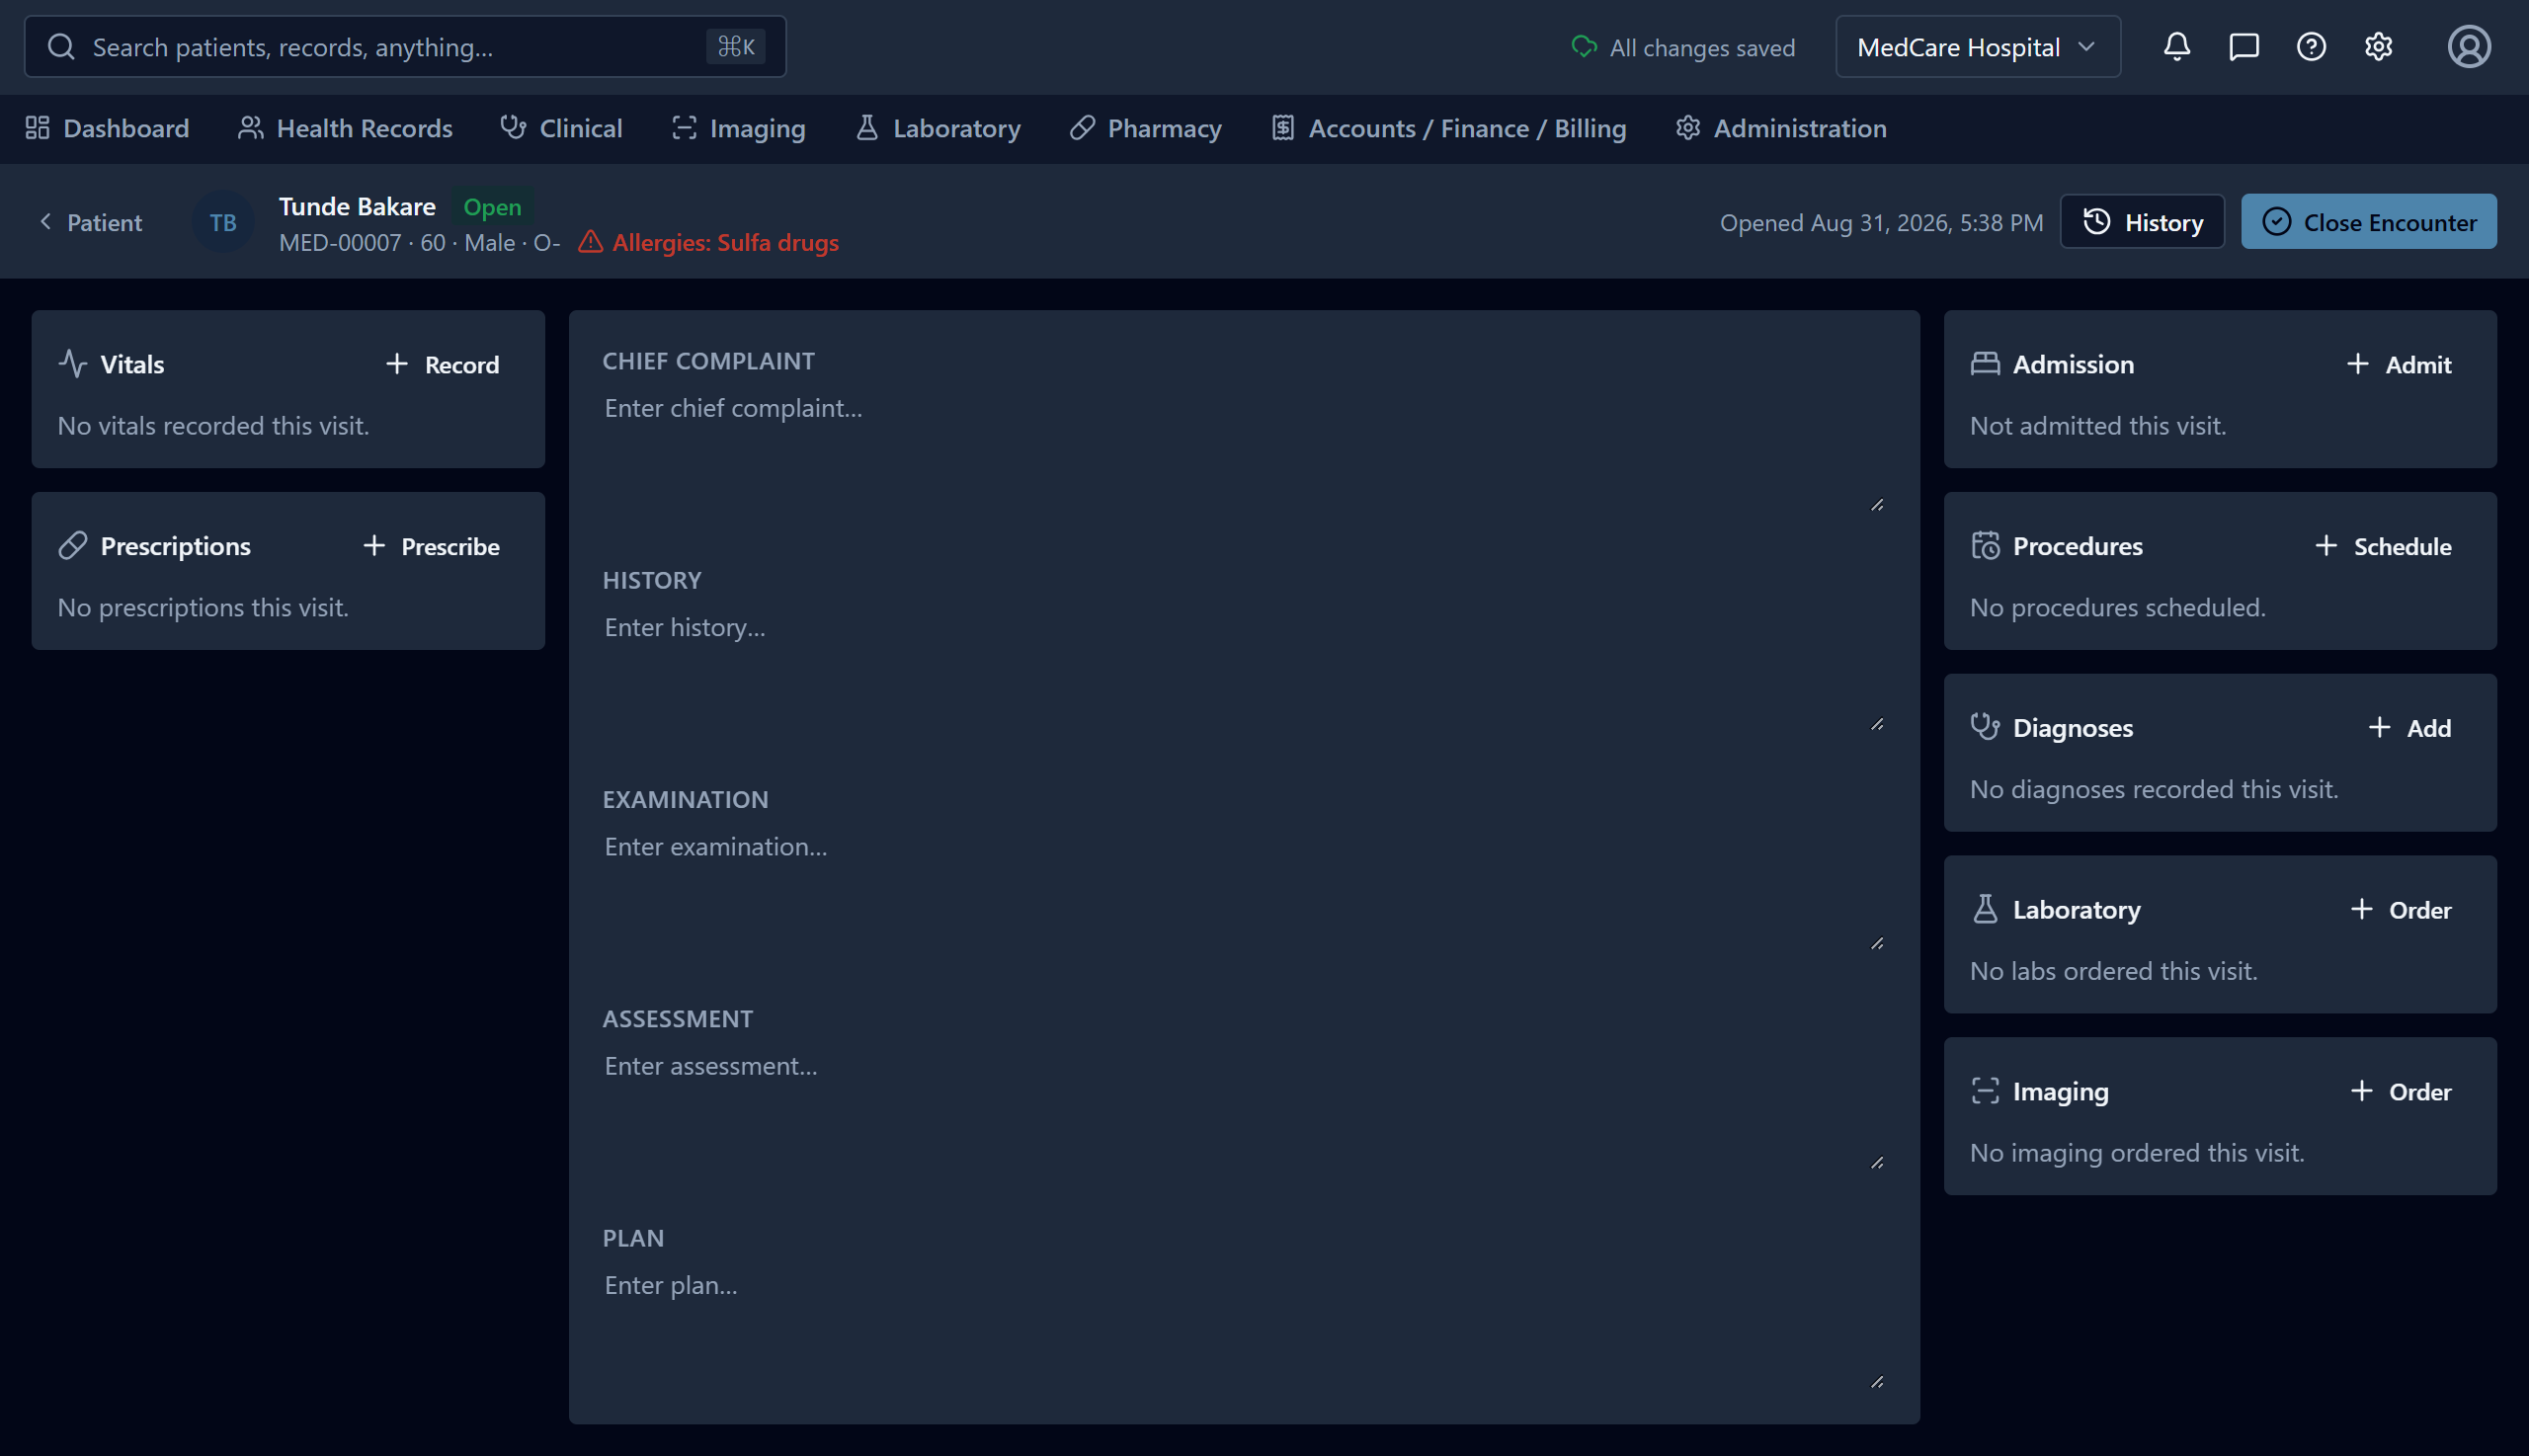Viewport: 2529px width, 1456px height.
Task: Grab the History field resize handle
Action: click(1877, 724)
